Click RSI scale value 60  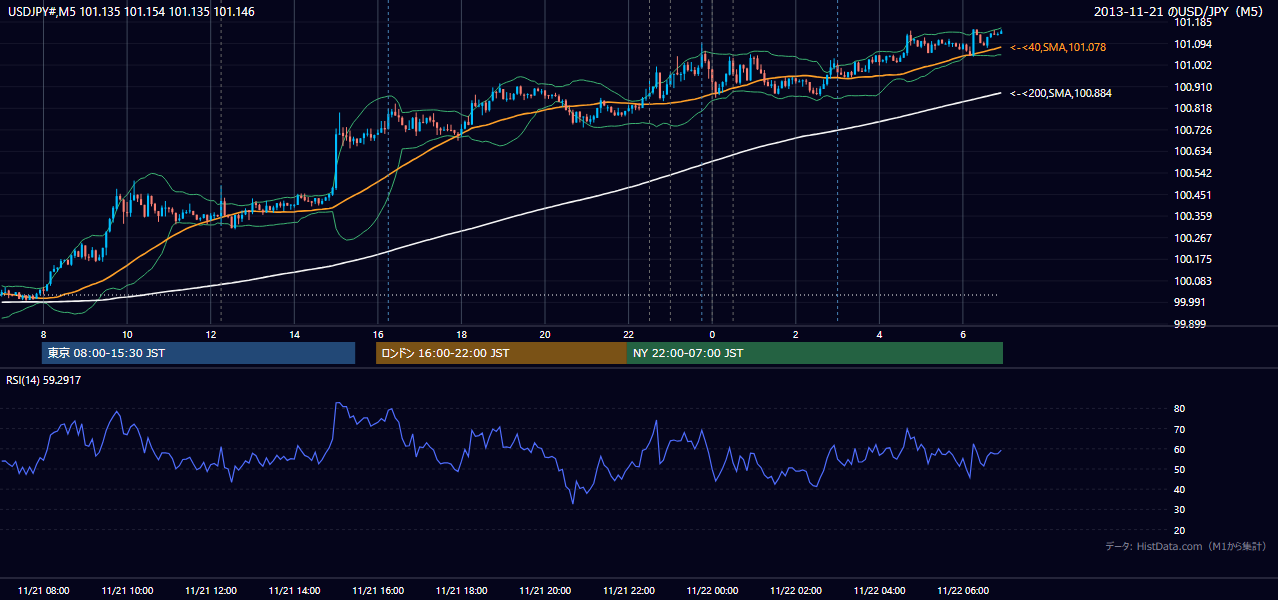click(x=1180, y=449)
